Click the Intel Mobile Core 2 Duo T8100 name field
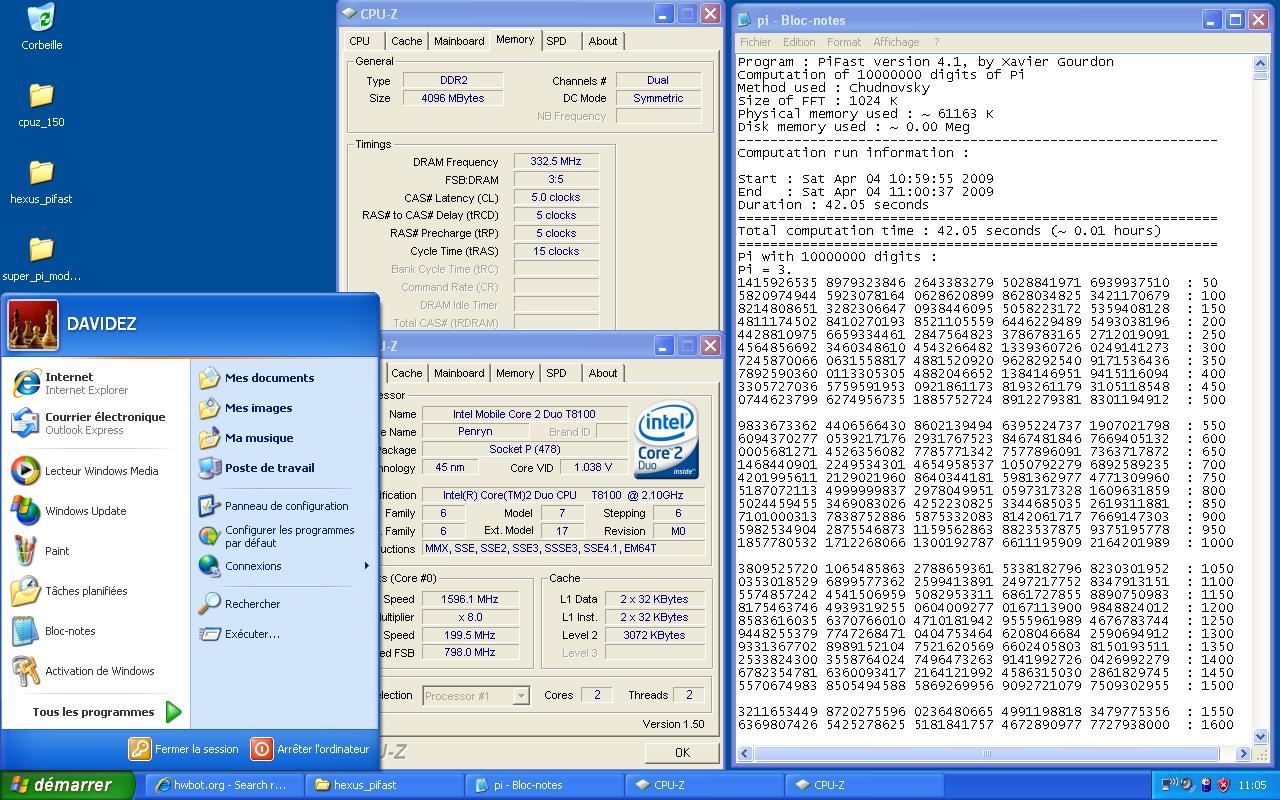The image size is (1280, 800). (x=525, y=414)
